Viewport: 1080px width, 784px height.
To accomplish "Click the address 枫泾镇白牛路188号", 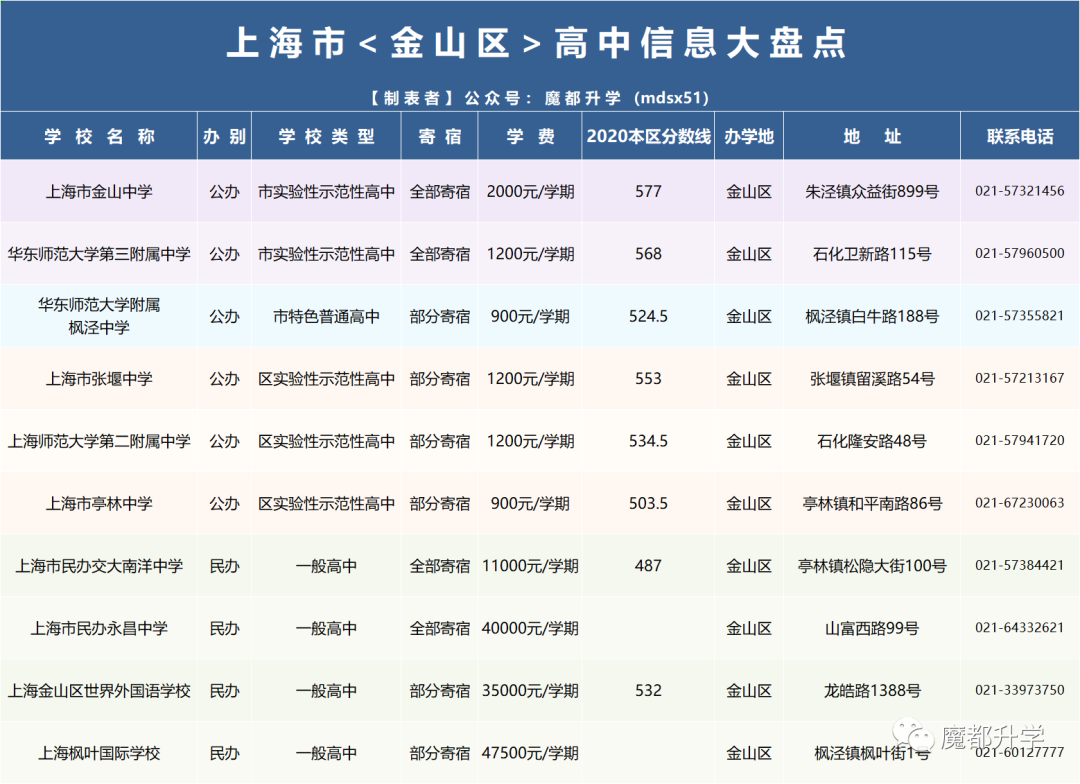I will (872, 316).
